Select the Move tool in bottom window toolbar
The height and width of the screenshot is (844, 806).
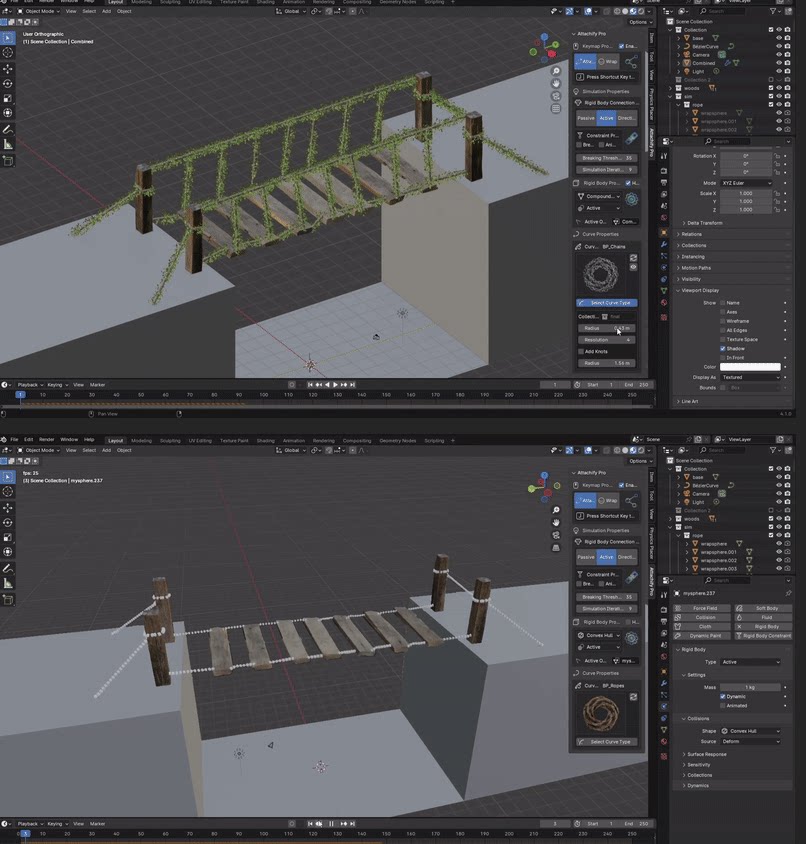tap(8, 508)
